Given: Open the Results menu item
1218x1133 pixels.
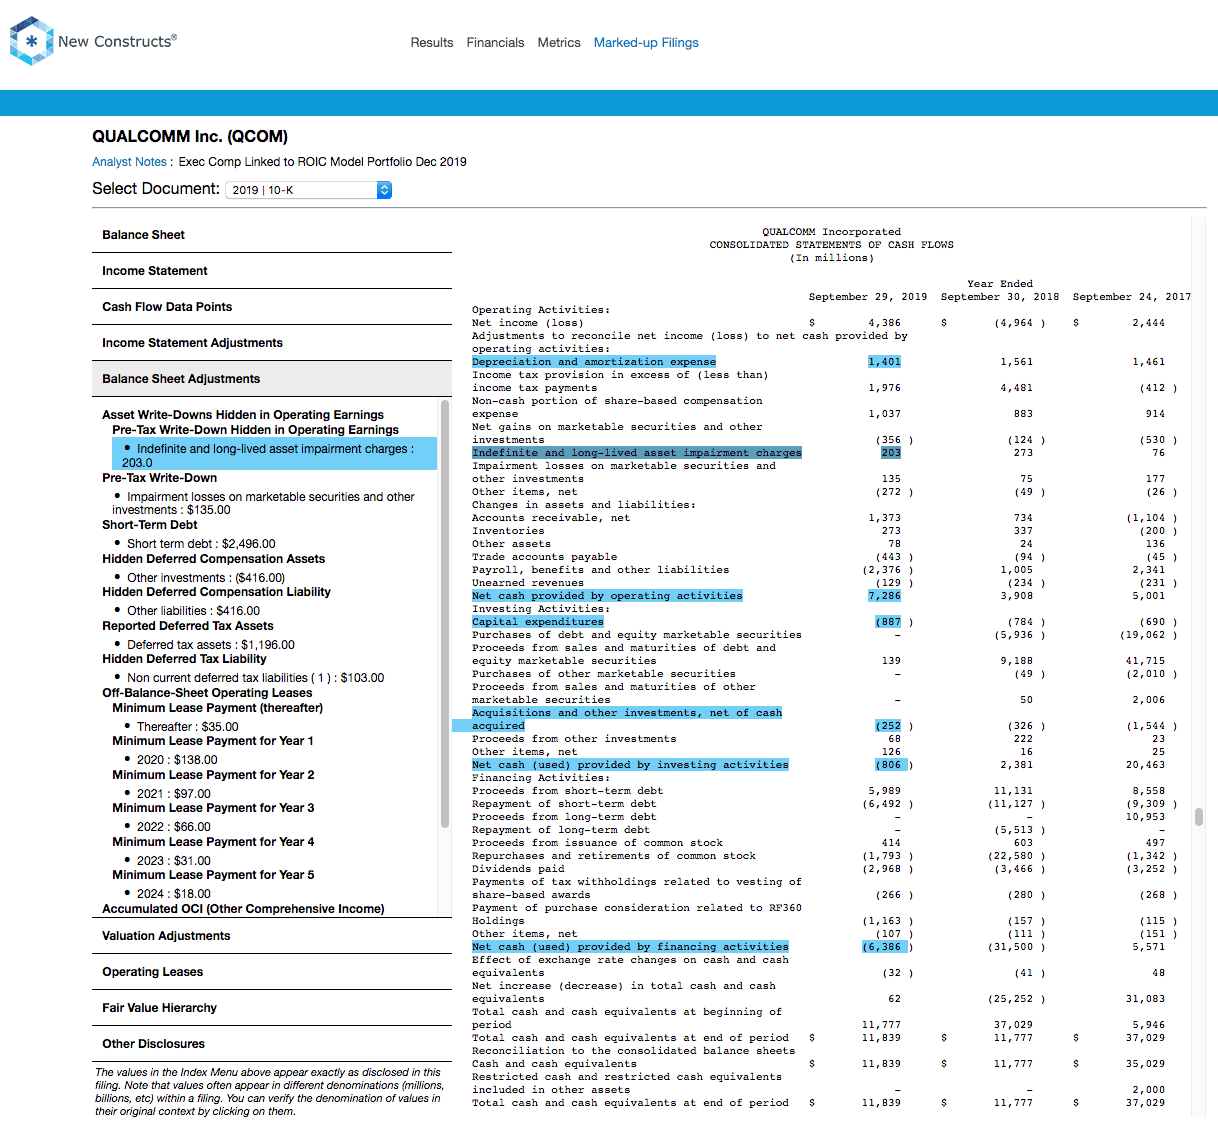Looking at the screenshot, I should 432,43.
